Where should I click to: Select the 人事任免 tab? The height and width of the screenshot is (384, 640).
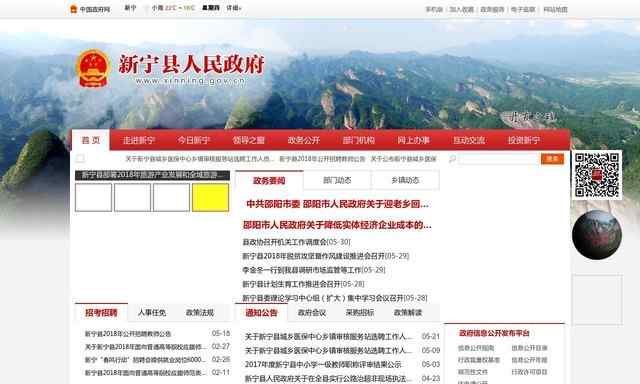(152, 313)
